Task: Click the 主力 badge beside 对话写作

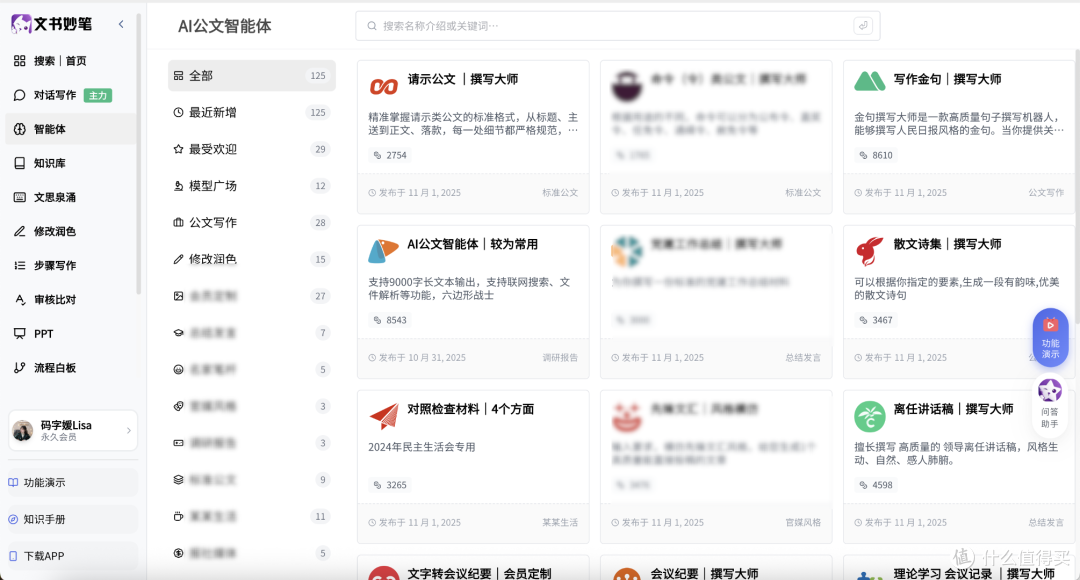Action: tap(98, 96)
